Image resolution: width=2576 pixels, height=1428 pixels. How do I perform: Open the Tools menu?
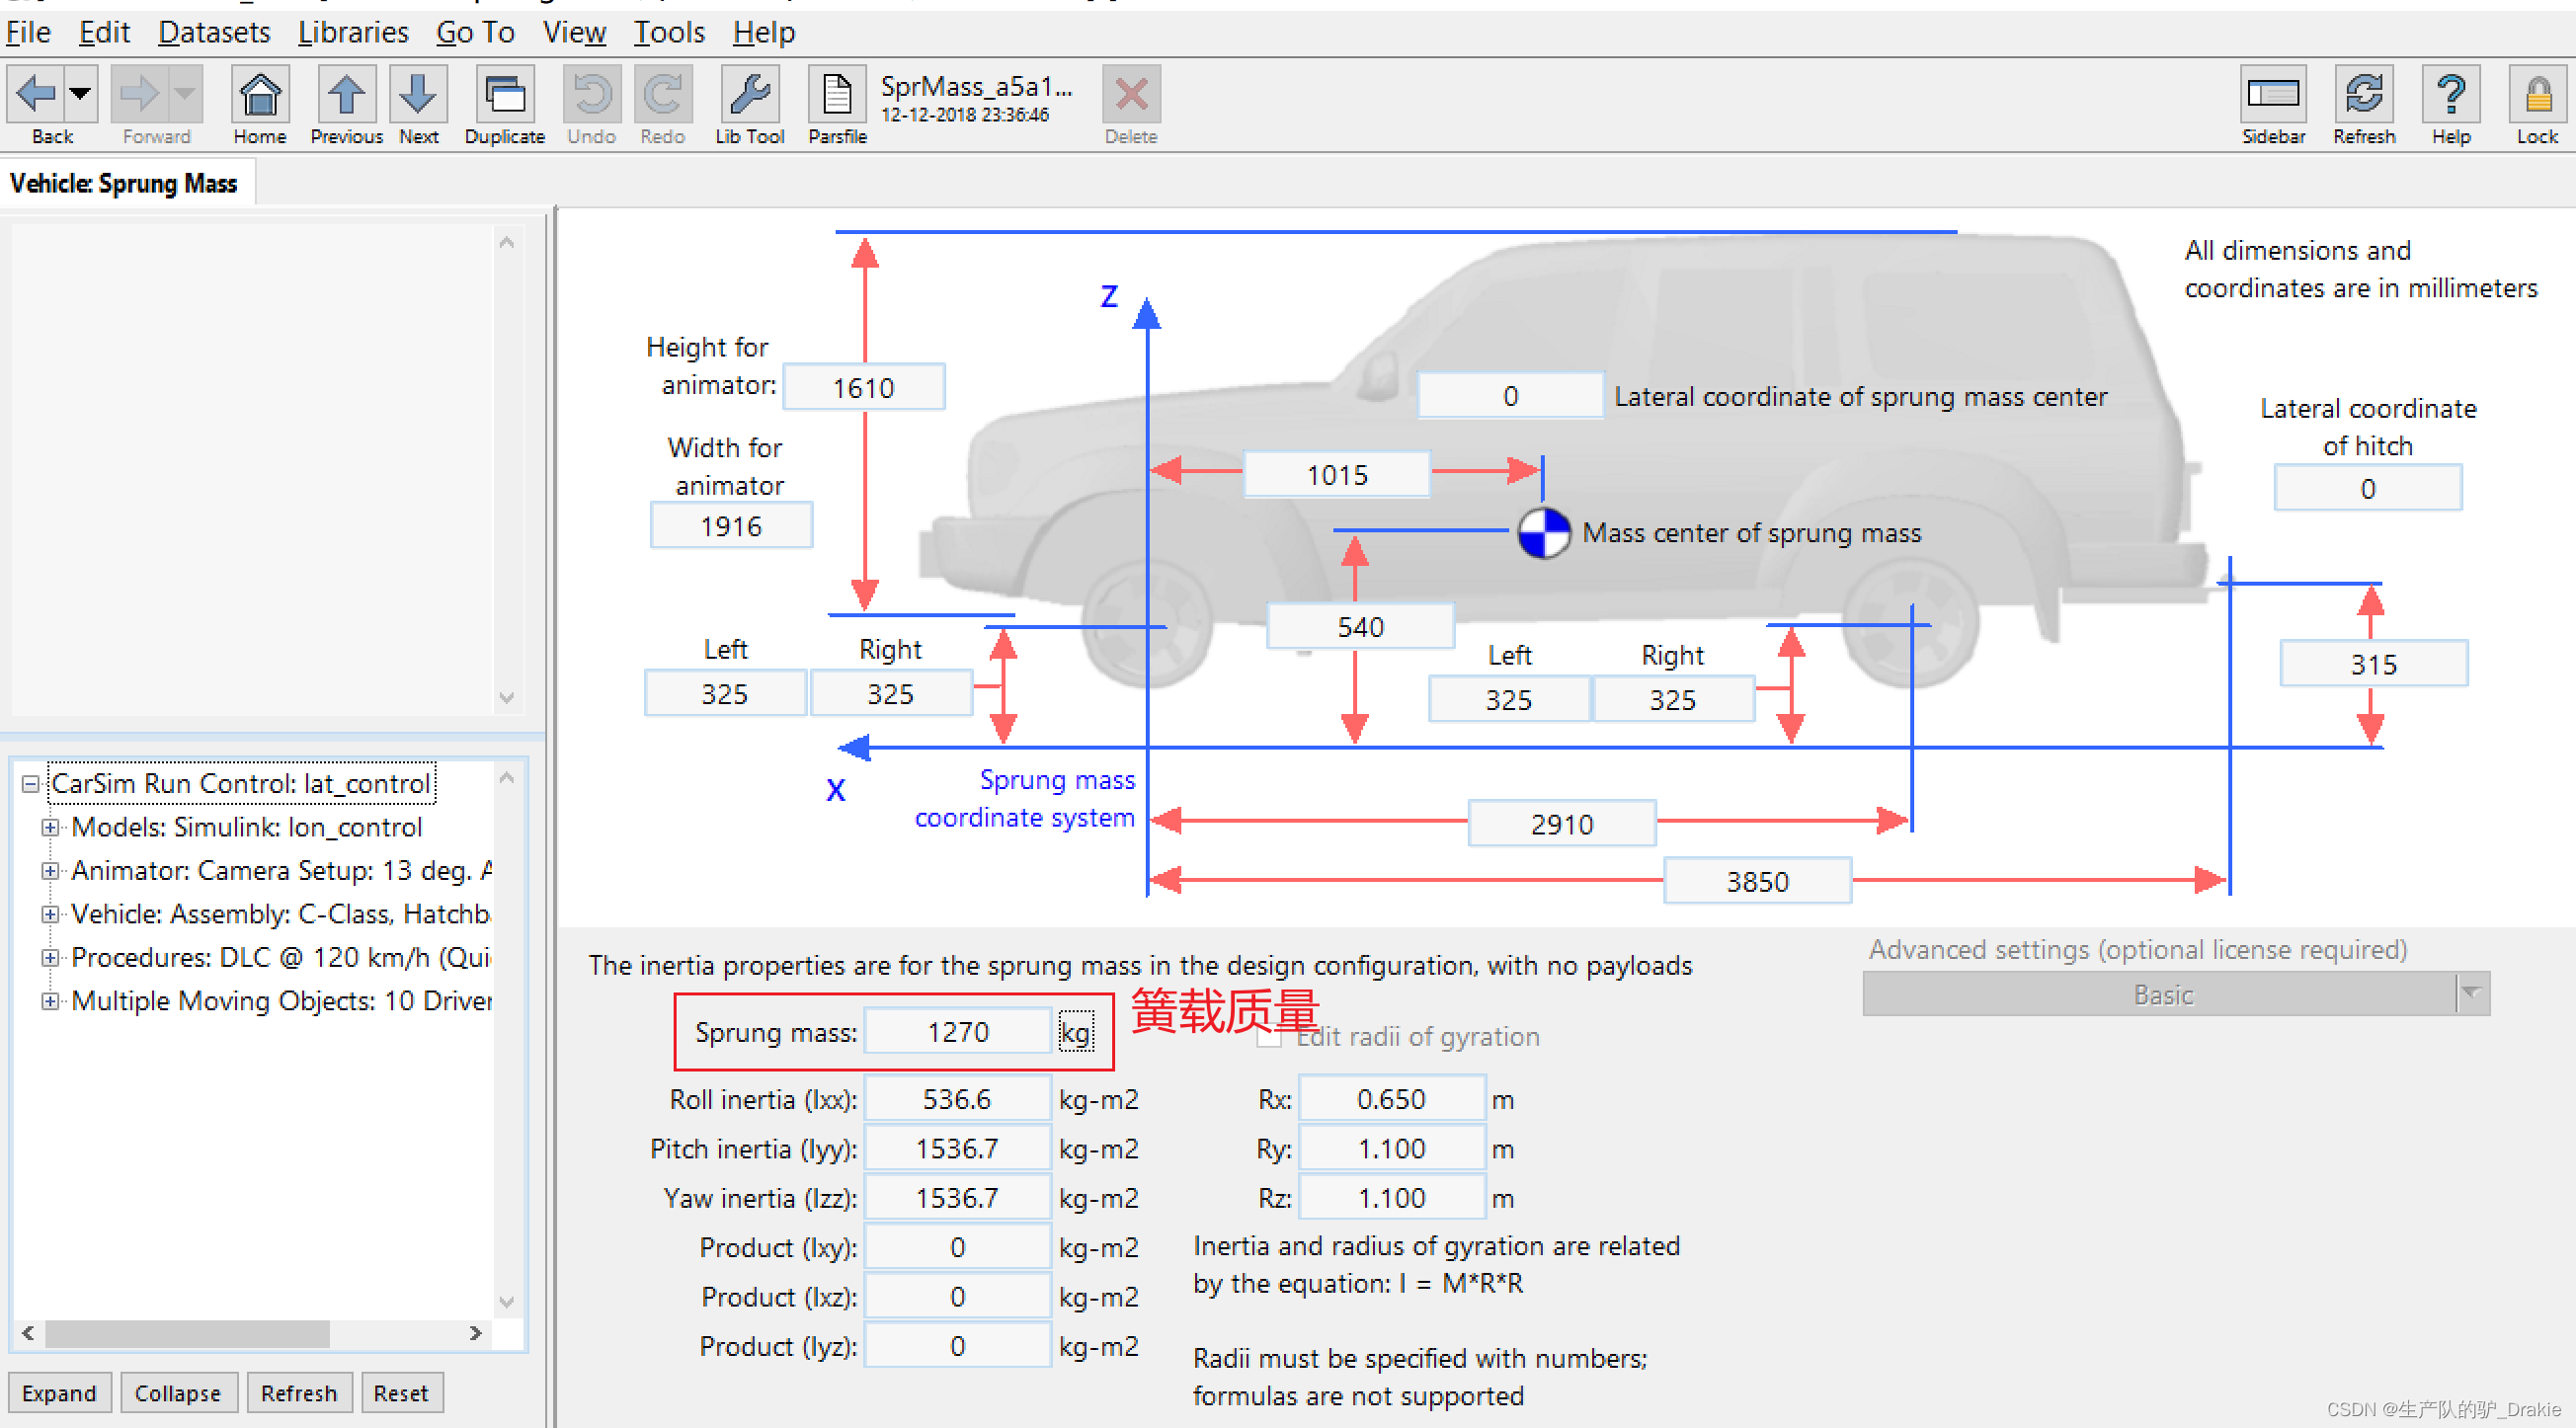(669, 32)
